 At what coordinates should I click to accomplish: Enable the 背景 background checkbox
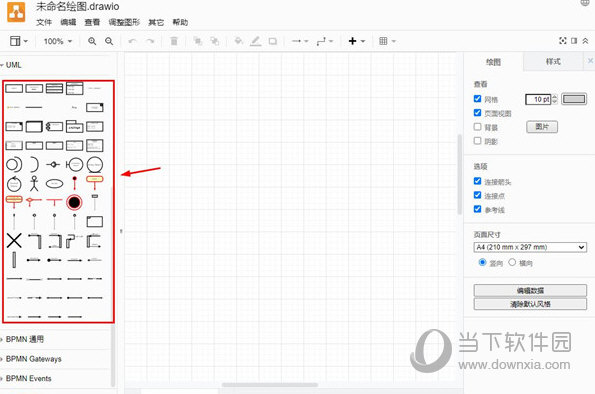[477, 126]
